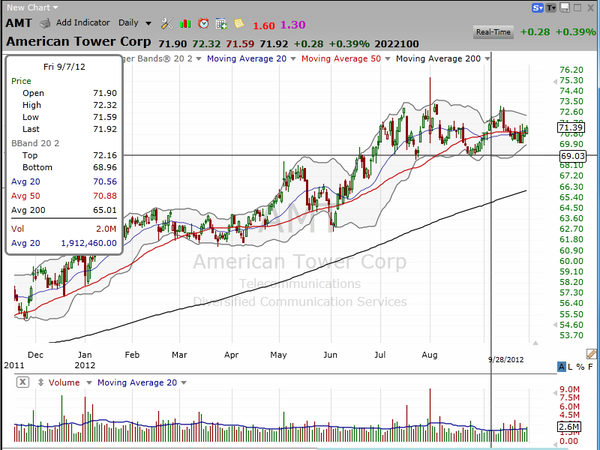
Task: Click the printer icon beside AMT
Action: click(x=45, y=24)
